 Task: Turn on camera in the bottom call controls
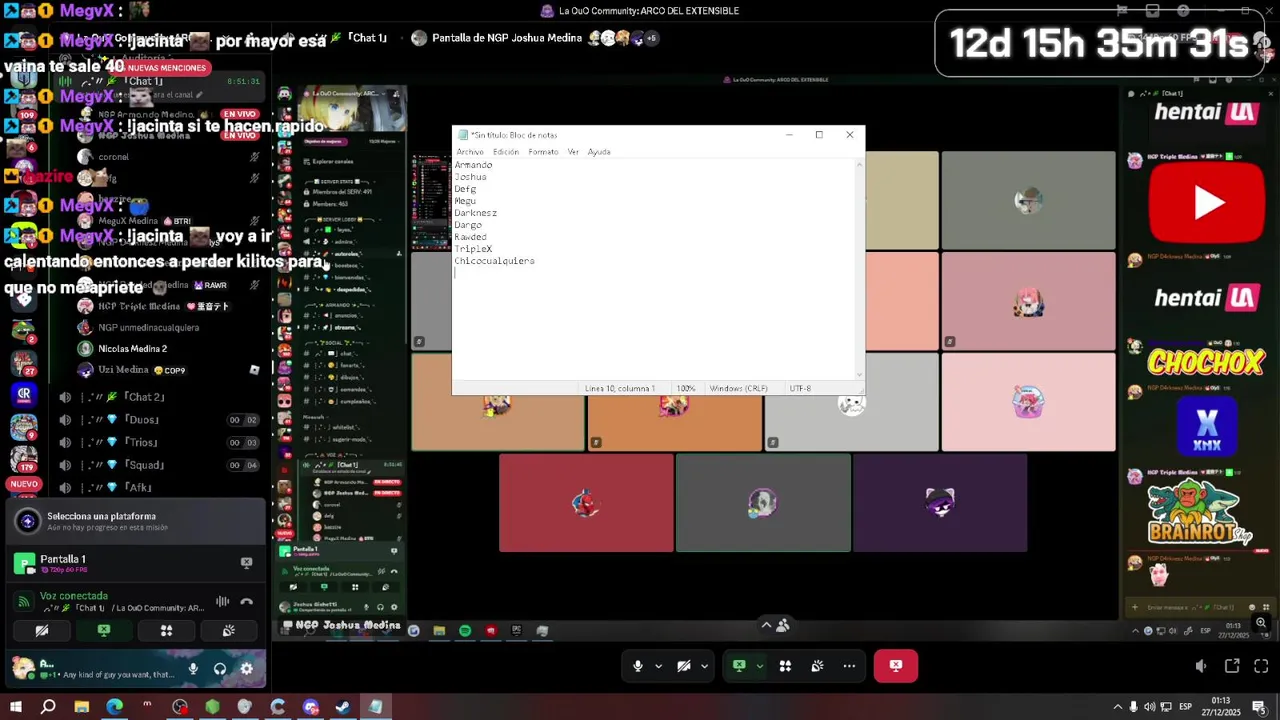pos(684,666)
